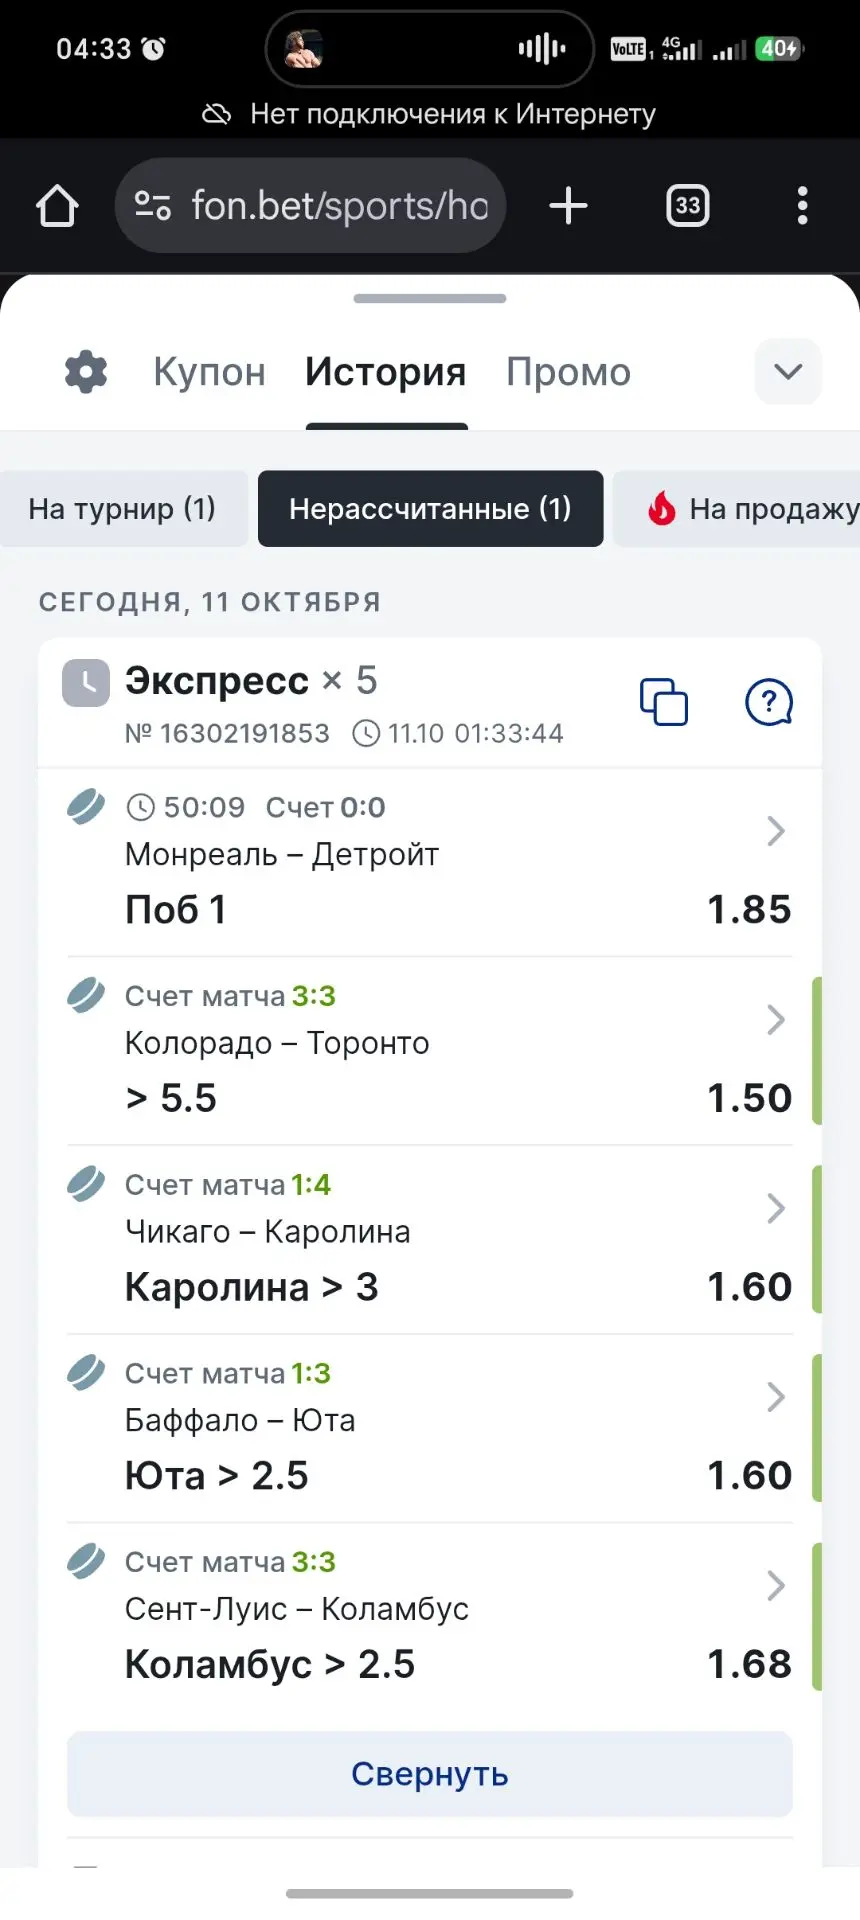
Task: Tap the Свернуть button
Action: click(x=430, y=1774)
